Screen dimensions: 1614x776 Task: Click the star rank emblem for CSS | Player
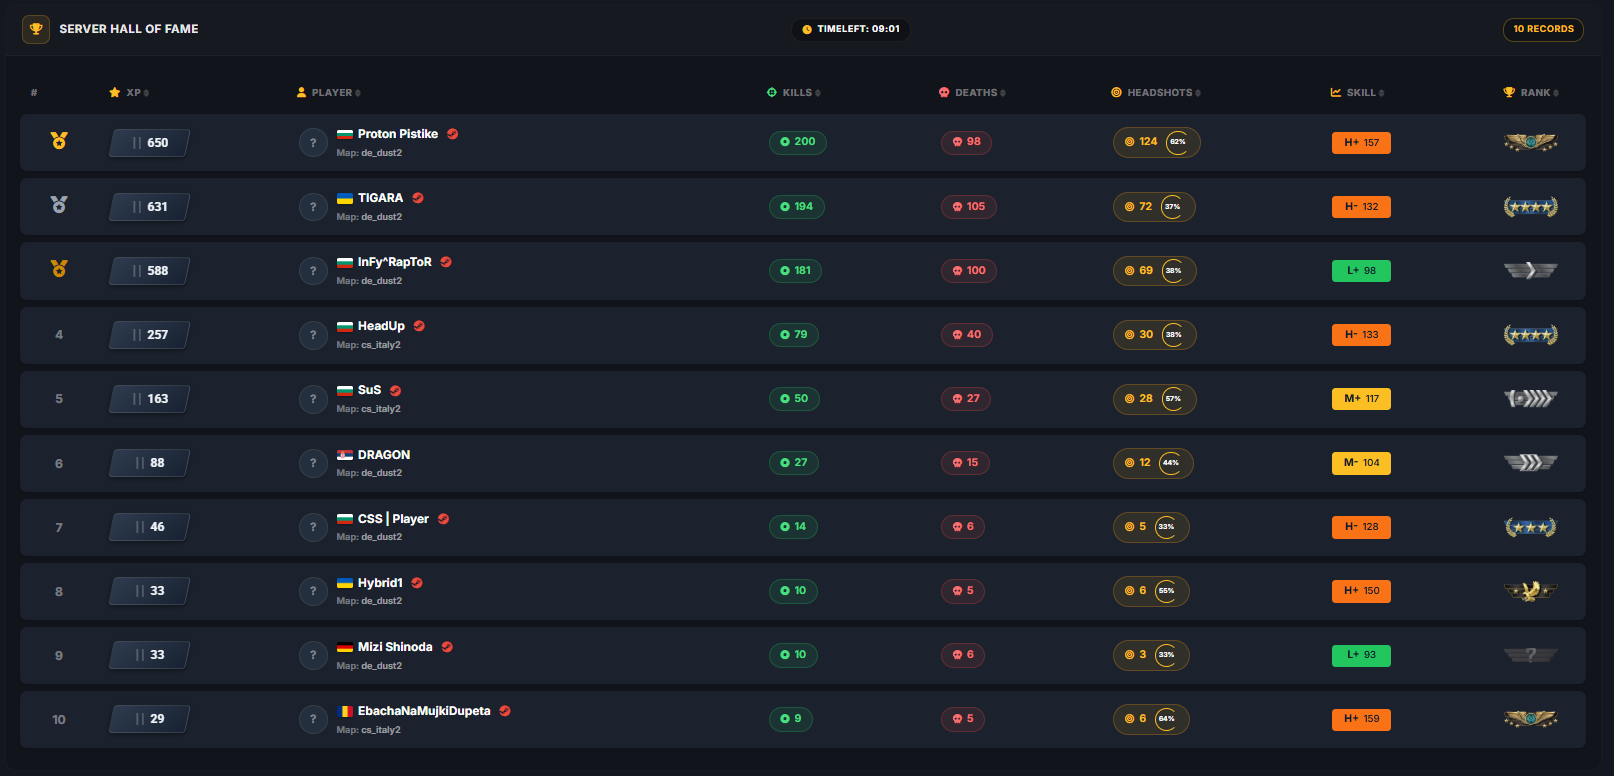click(1530, 527)
